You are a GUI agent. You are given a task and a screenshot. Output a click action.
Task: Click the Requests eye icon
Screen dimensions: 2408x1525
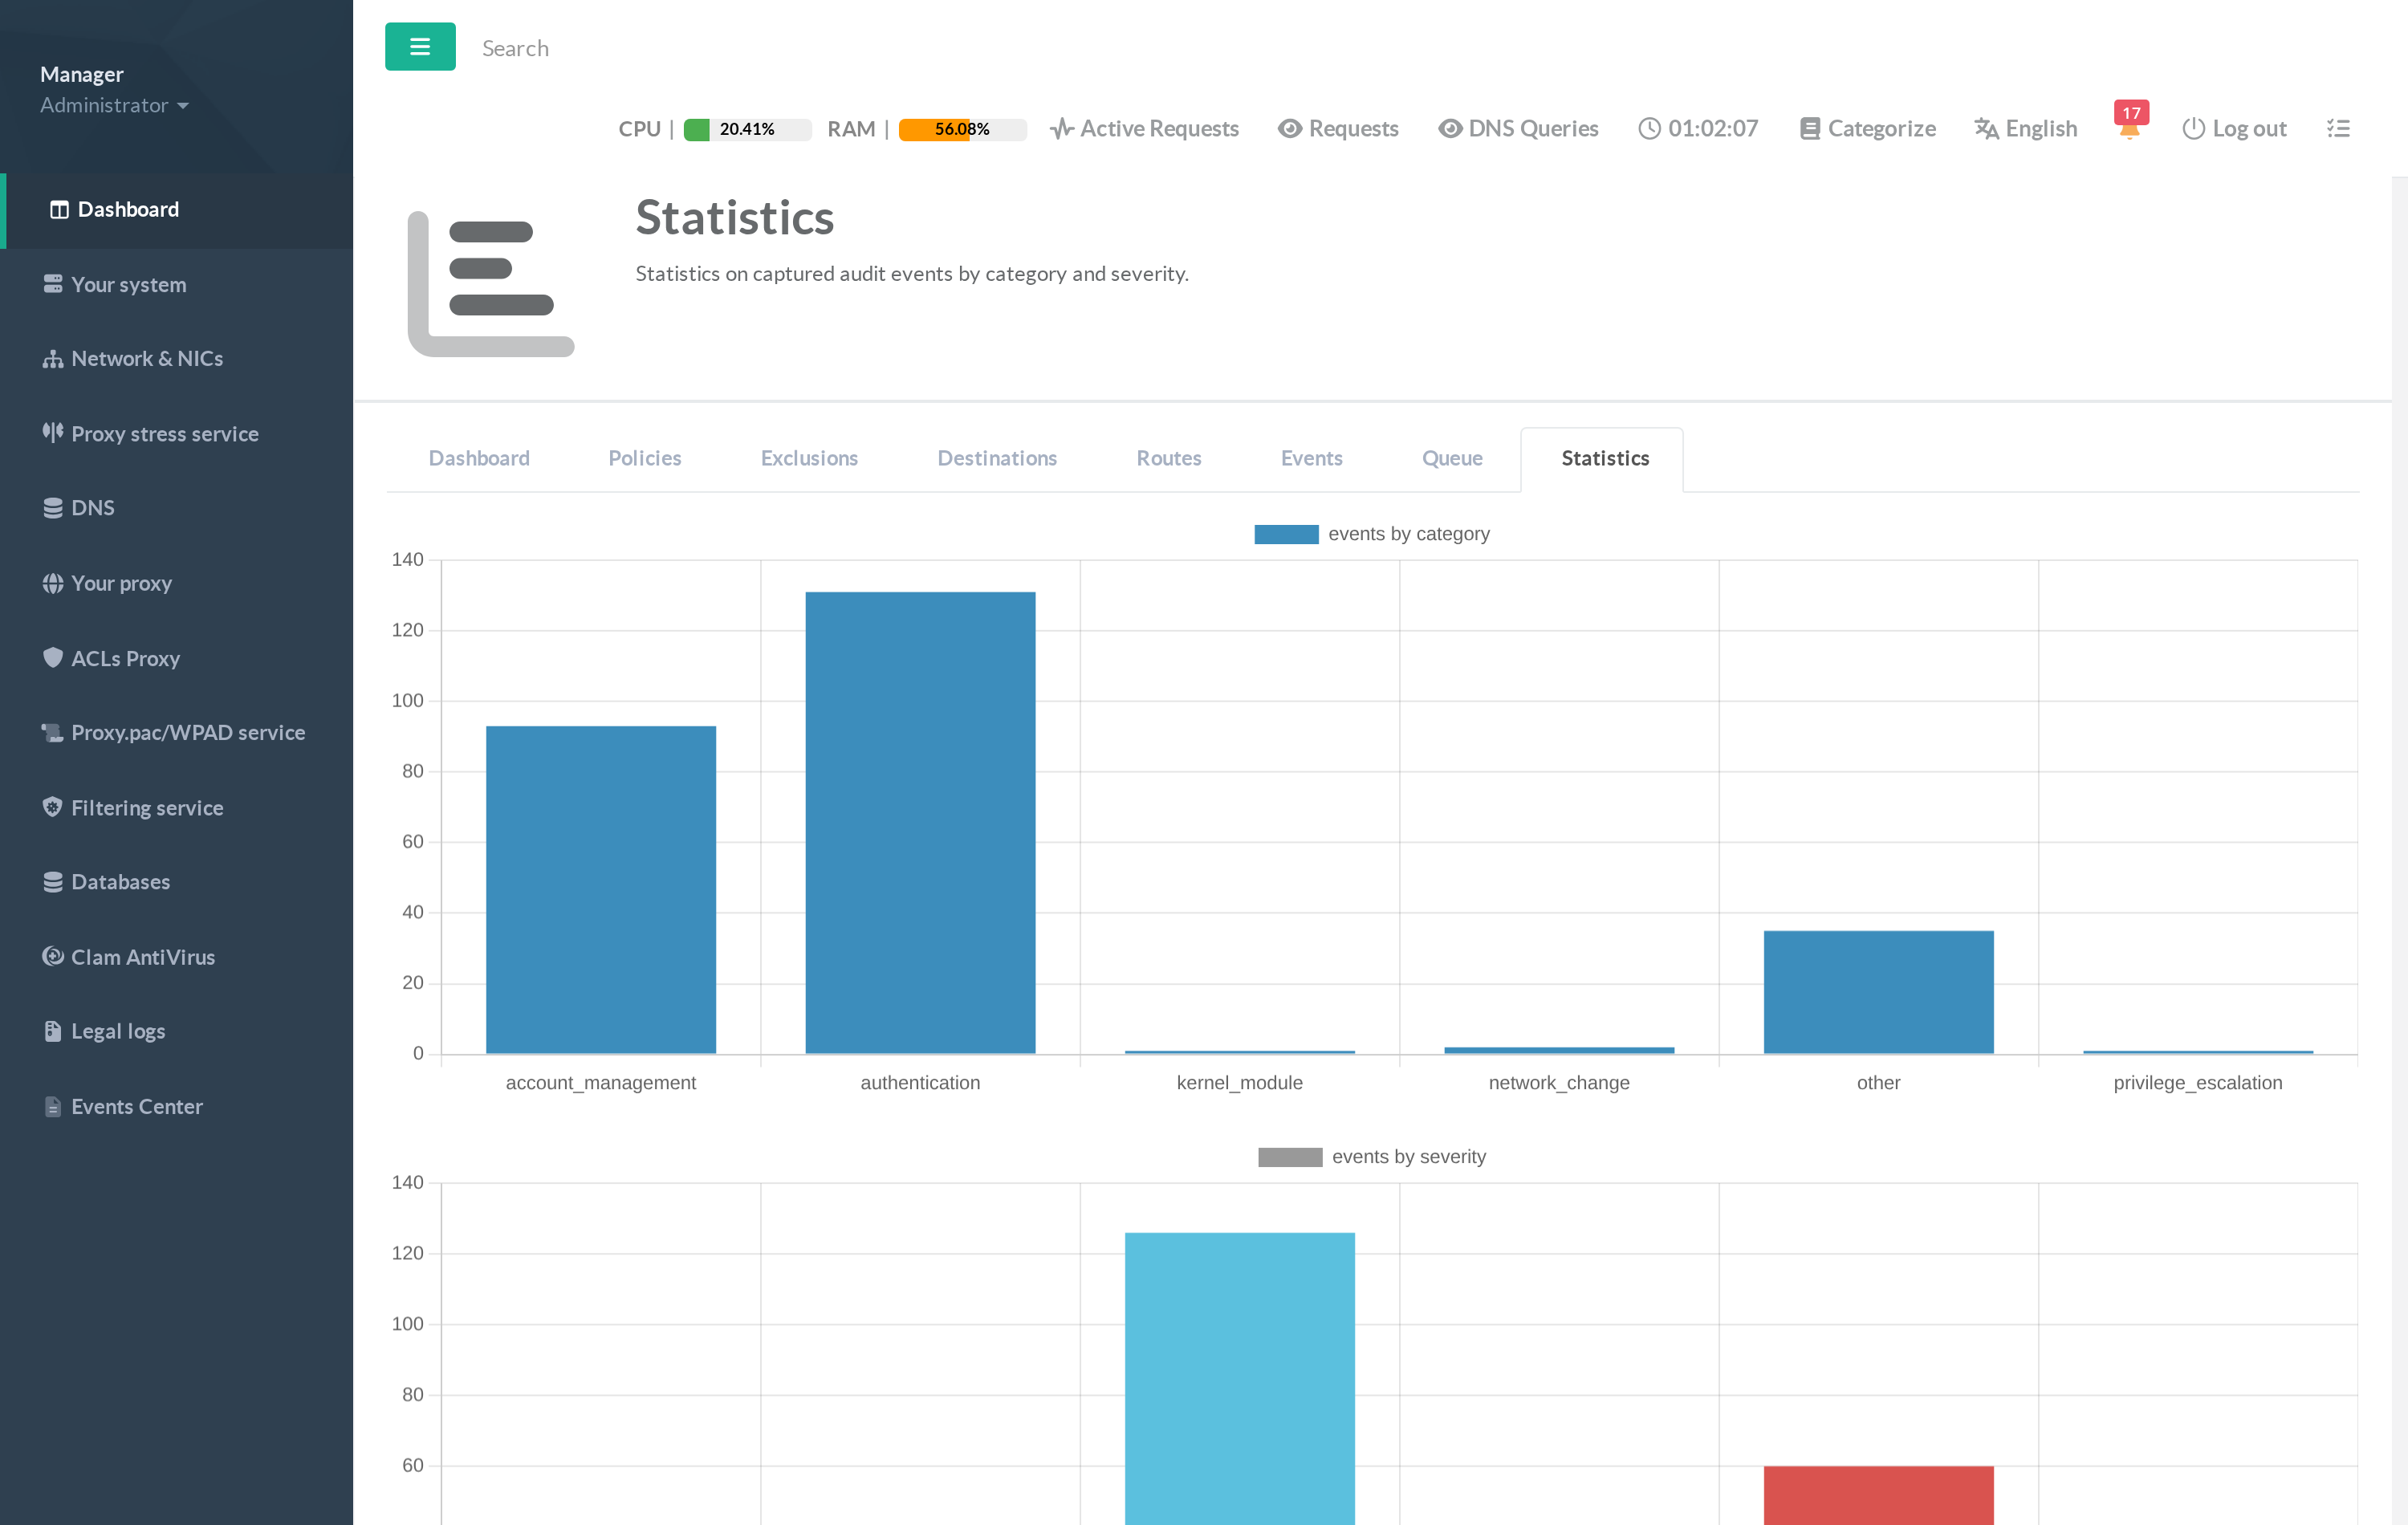(x=1290, y=129)
